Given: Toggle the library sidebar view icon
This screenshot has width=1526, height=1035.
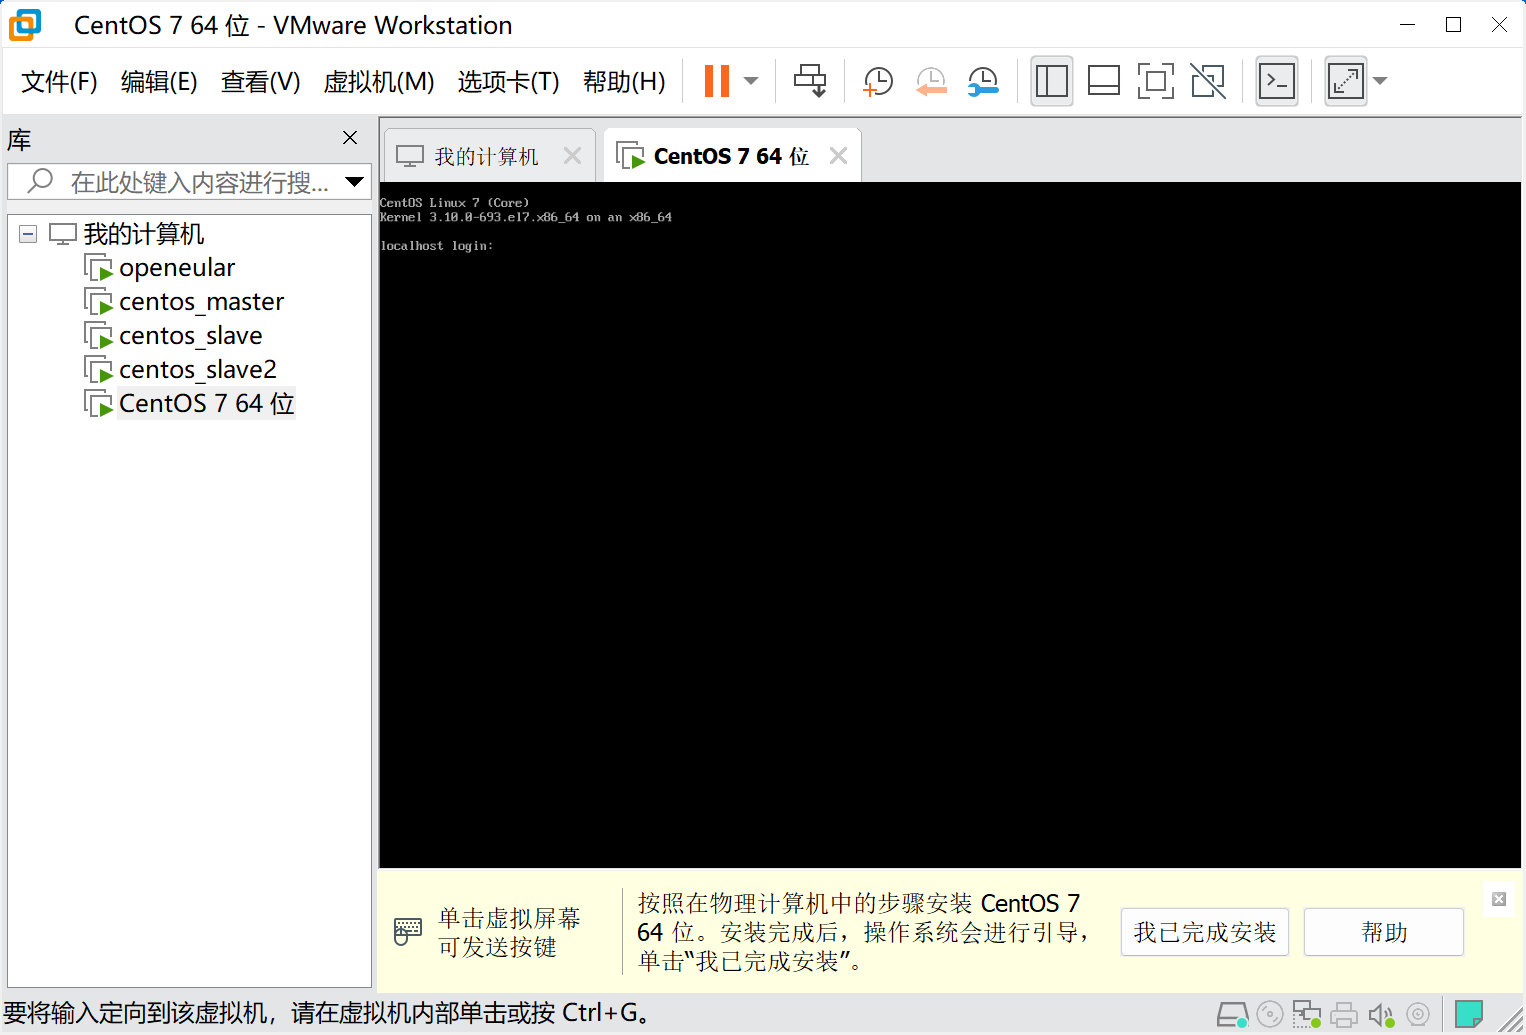Looking at the screenshot, I should (1052, 81).
